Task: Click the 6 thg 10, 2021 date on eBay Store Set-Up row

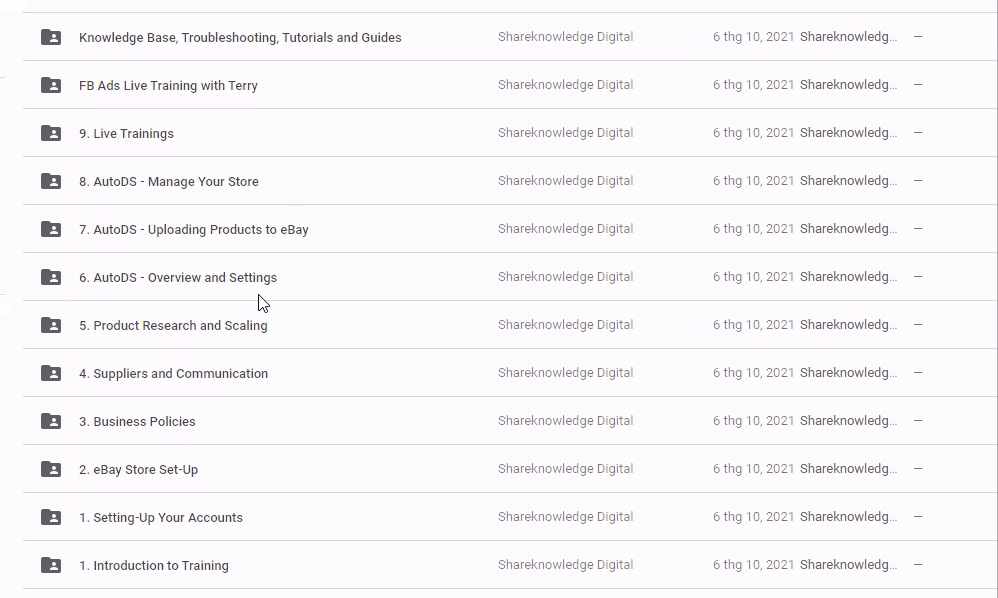Action: click(753, 469)
